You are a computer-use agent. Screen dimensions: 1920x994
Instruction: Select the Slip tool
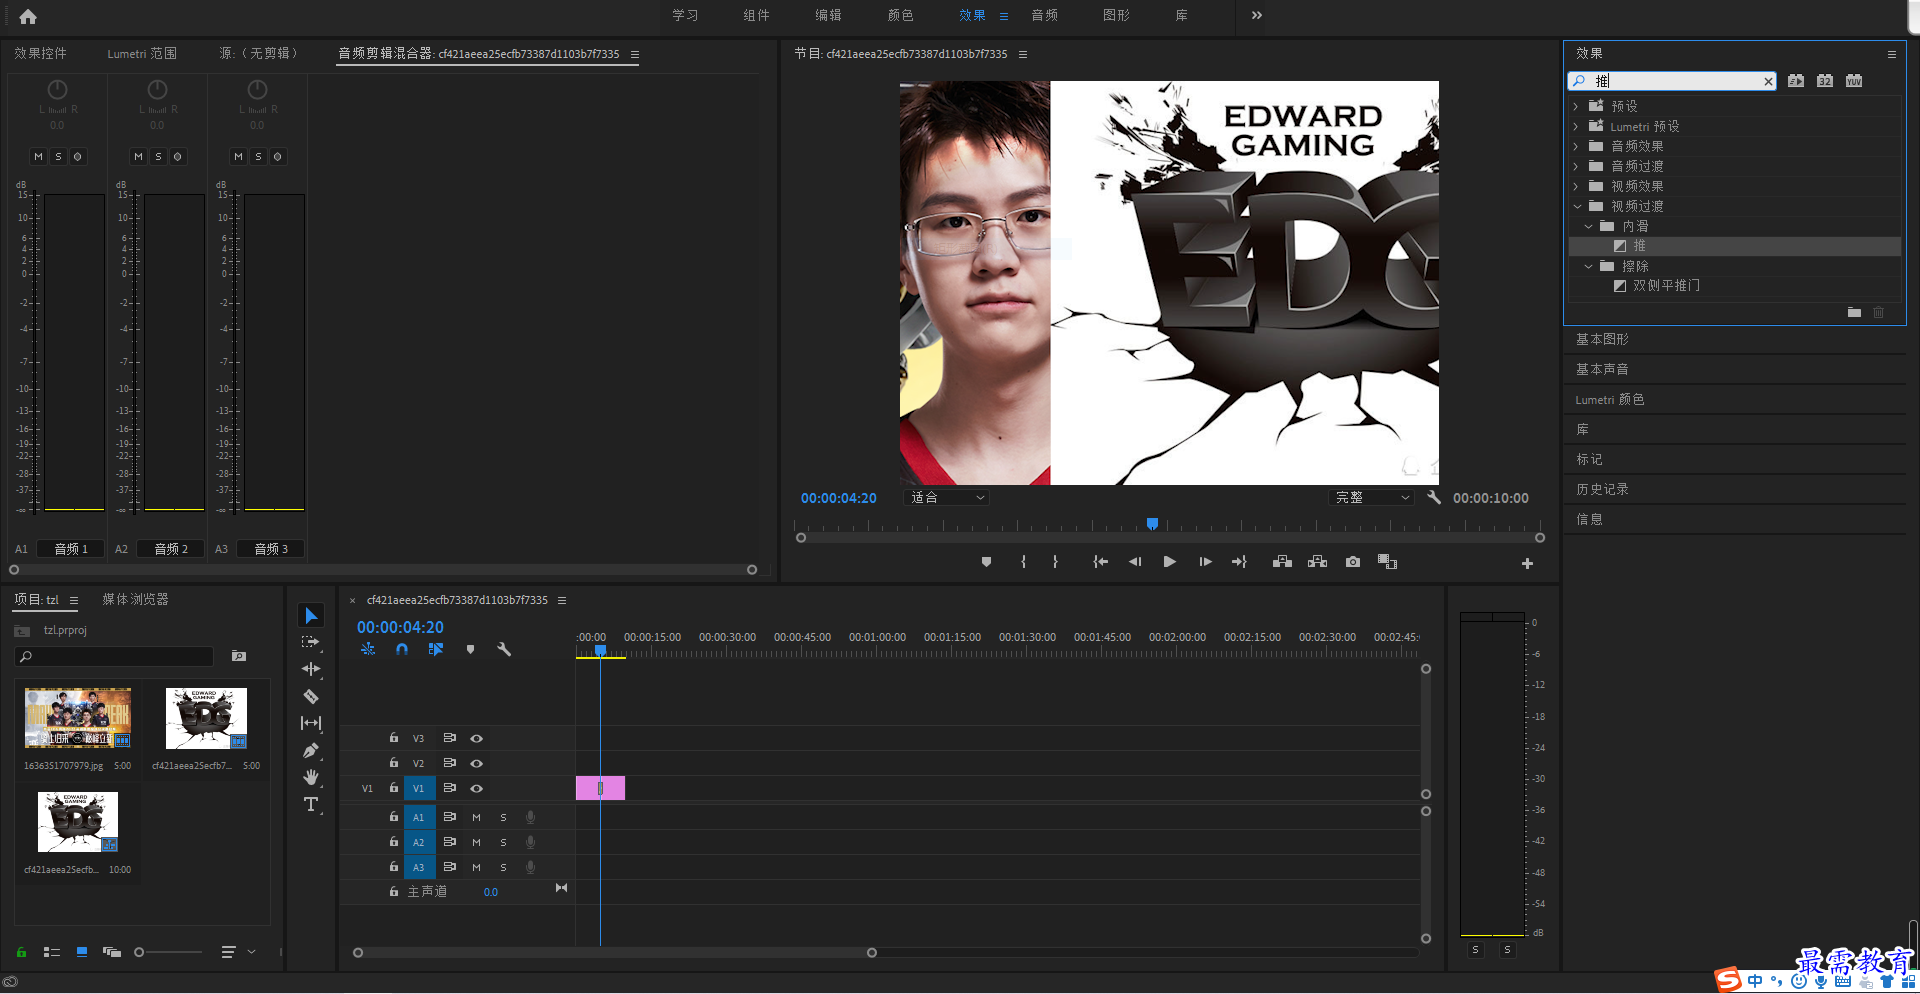pos(311,723)
